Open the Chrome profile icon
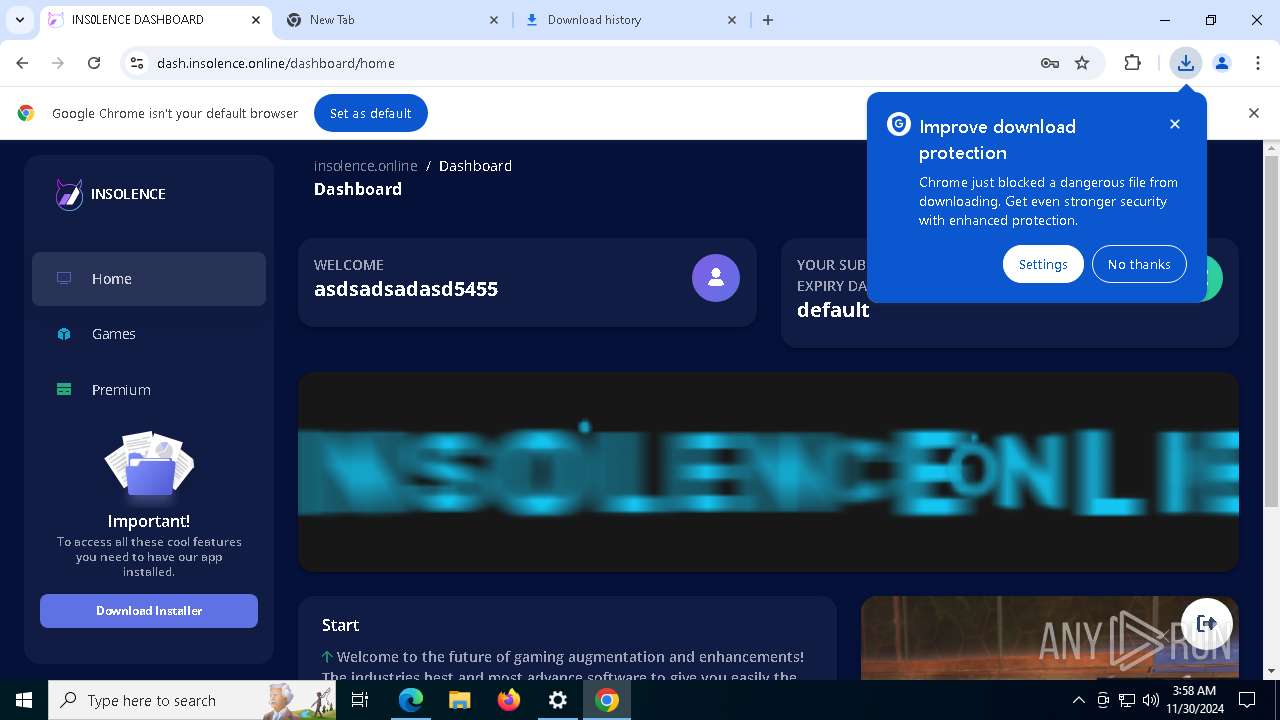The height and width of the screenshot is (720, 1280). point(1222,63)
